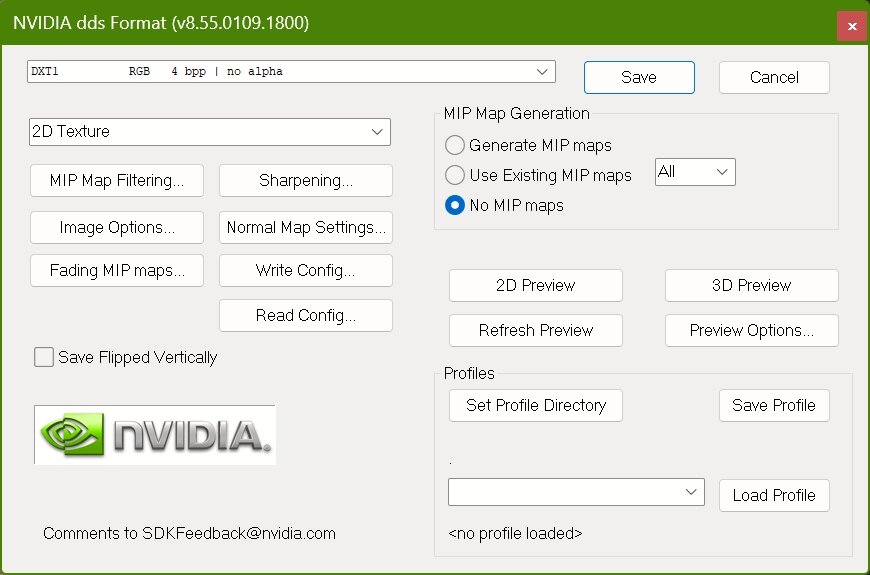Show the 2D Preview
Viewport: 870px width, 575px height.
(x=535, y=285)
